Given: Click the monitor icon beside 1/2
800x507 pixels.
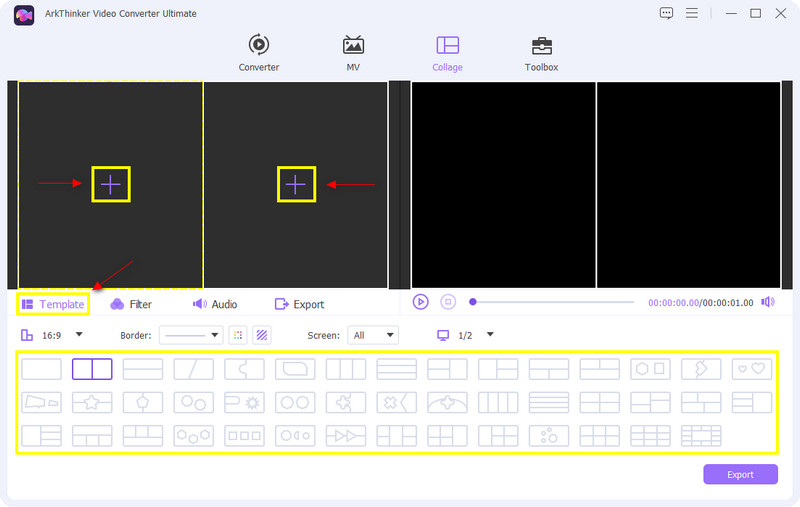Looking at the screenshot, I should (443, 335).
